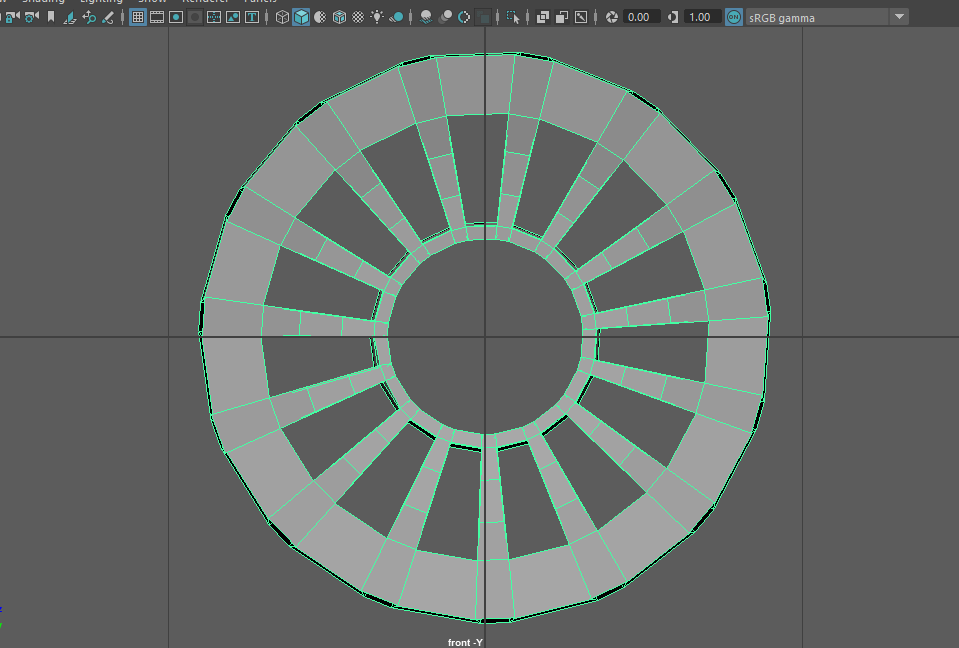Image resolution: width=959 pixels, height=648 pixels.
Task: Select the 2D pan/zoom tool icon
Action: [x=88, y=17]
